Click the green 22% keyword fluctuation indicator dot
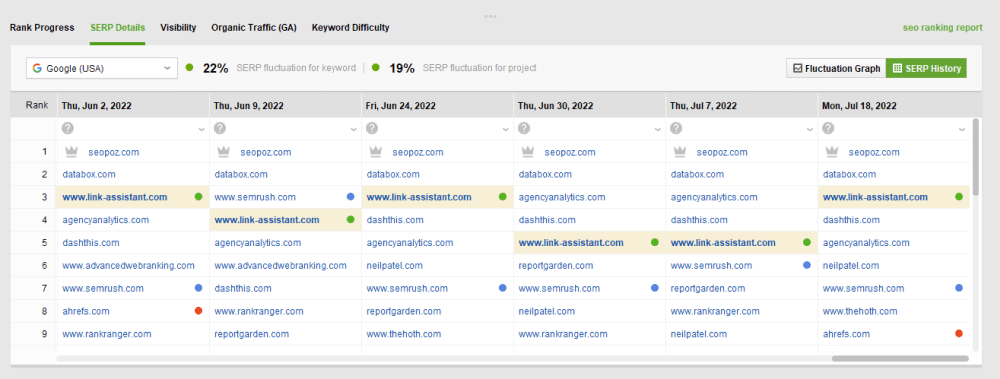 coord(189,68)
